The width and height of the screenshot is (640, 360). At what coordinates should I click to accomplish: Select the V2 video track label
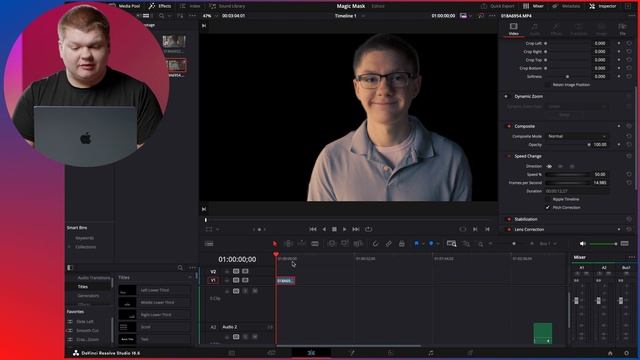[213, 271]
